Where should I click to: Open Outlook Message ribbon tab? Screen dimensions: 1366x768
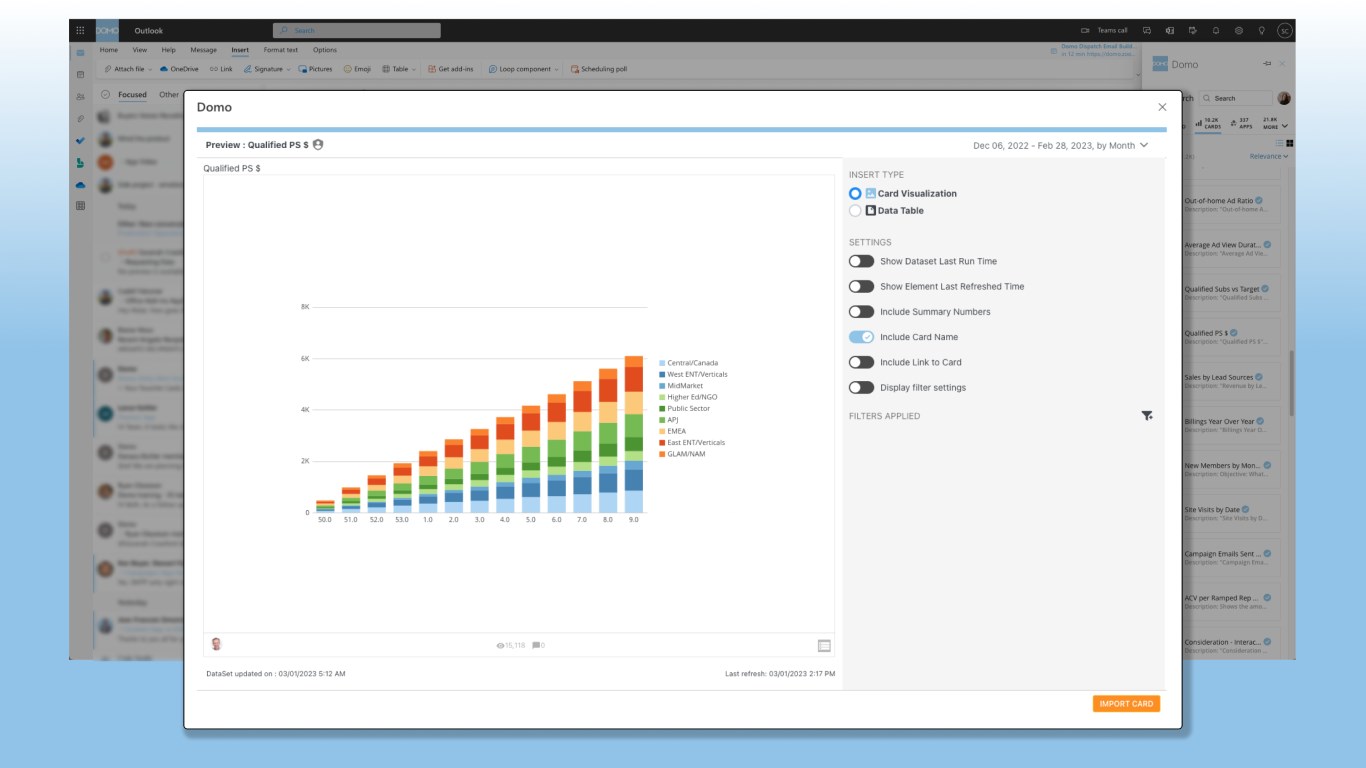pos(203,50)
